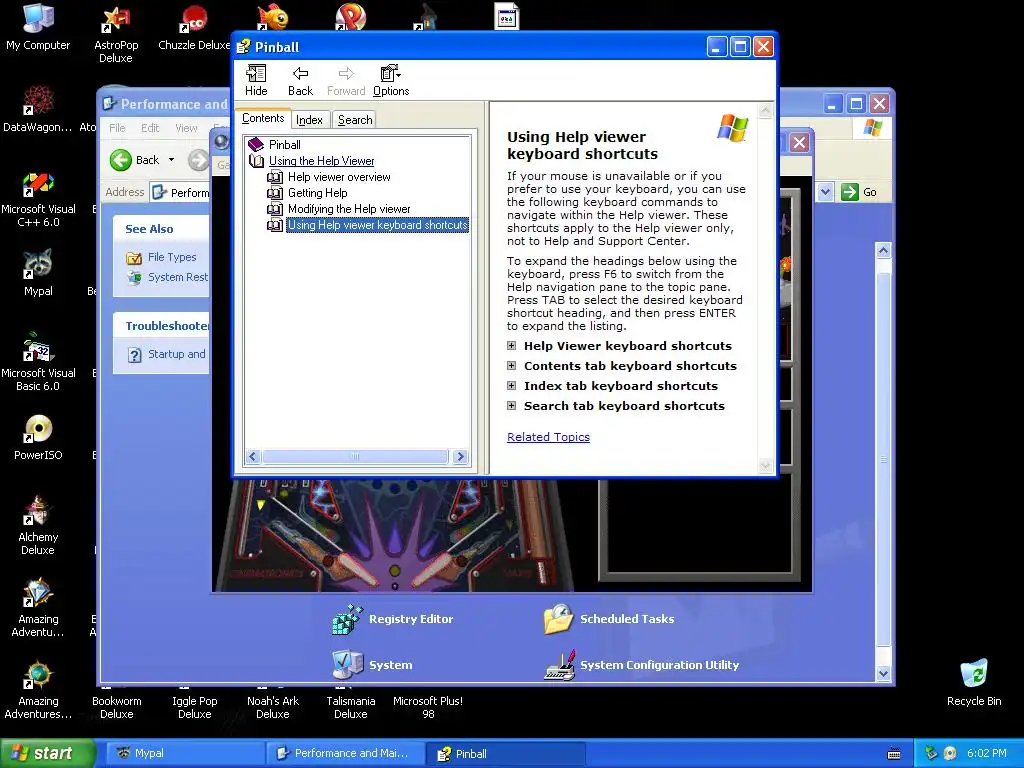
Task: Open the Back history dropdown arrow
Action: [x=172, y=160]
